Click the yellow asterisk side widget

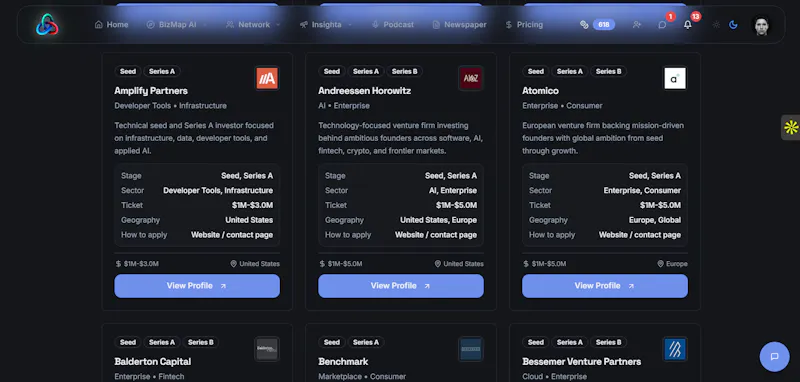tap(791, 127)
